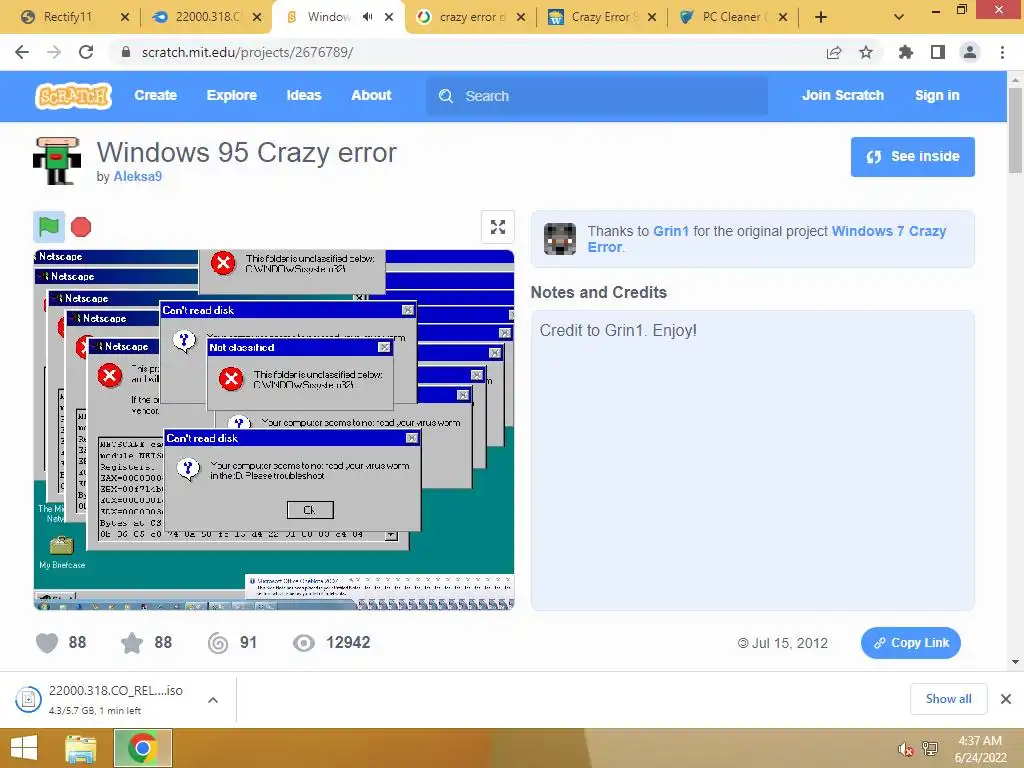Click the Notes and Credits text box

tap(752, 460)
